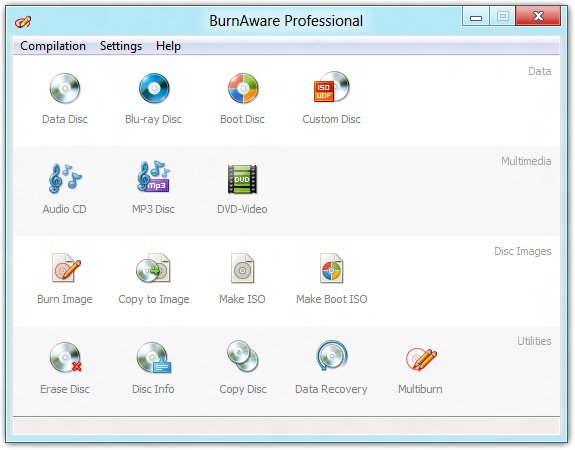Open the Data Recovery icon
This screenshot has width=575, height=450.
[x=332, y=356]
